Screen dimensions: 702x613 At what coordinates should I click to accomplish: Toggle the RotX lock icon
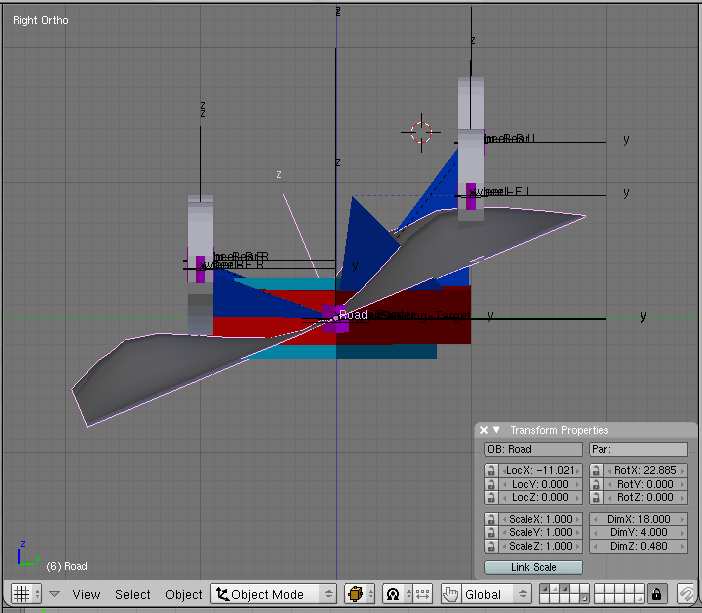pyautogui.click(x=596, y=470)
